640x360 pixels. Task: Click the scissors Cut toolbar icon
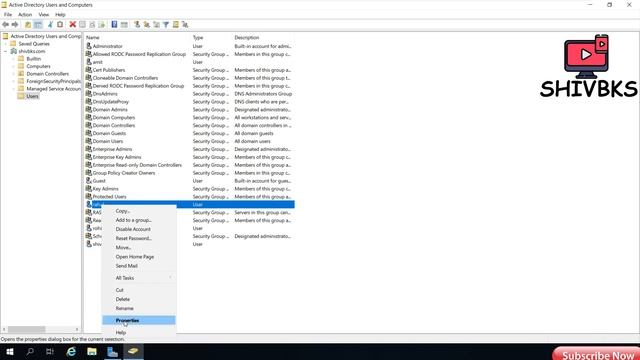(x=51, y=25)
